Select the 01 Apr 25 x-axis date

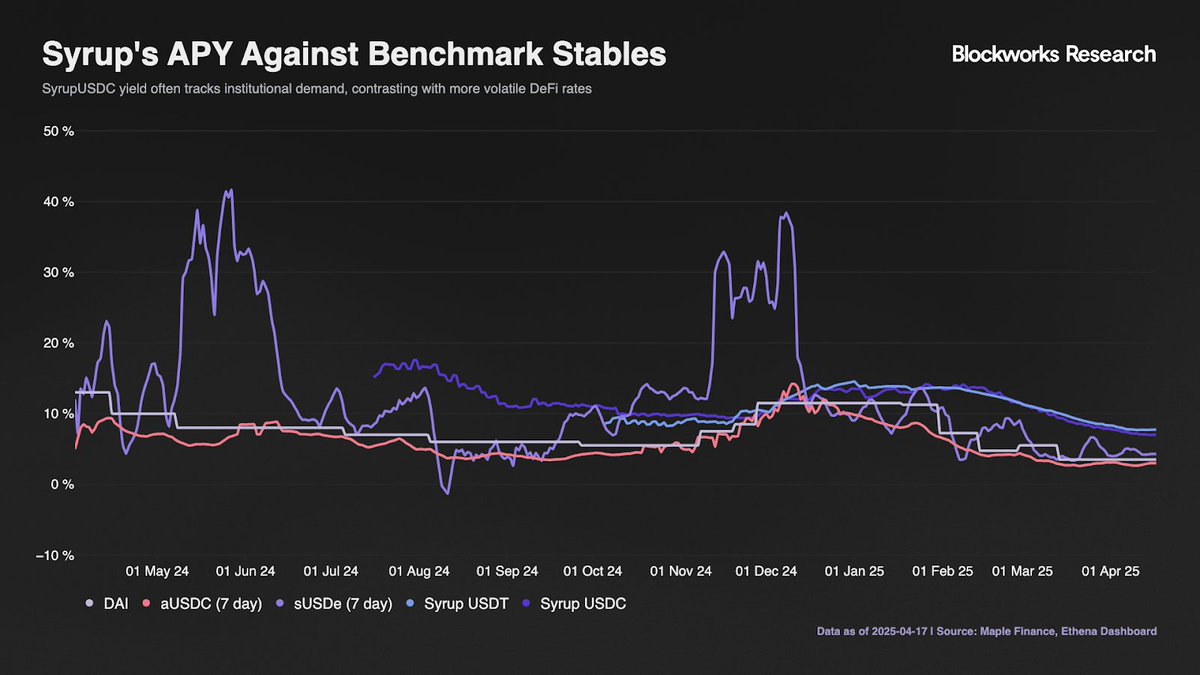point(1112,572)
